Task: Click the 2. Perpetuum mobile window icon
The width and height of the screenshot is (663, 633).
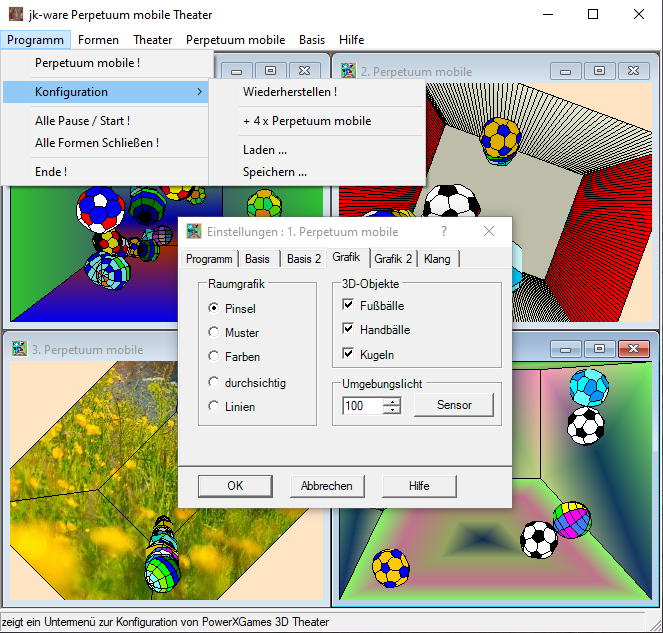Action: 348,71
